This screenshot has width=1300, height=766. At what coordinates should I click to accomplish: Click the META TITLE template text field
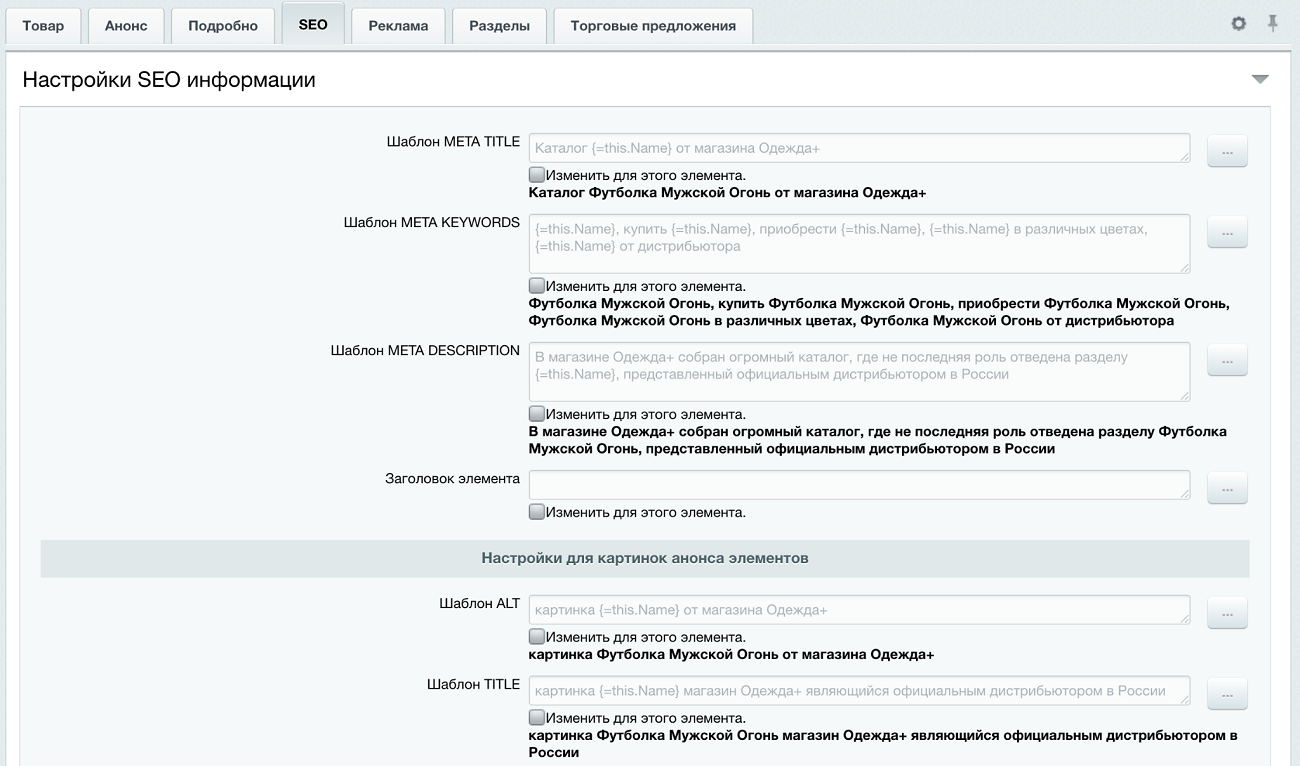[860, 146]
